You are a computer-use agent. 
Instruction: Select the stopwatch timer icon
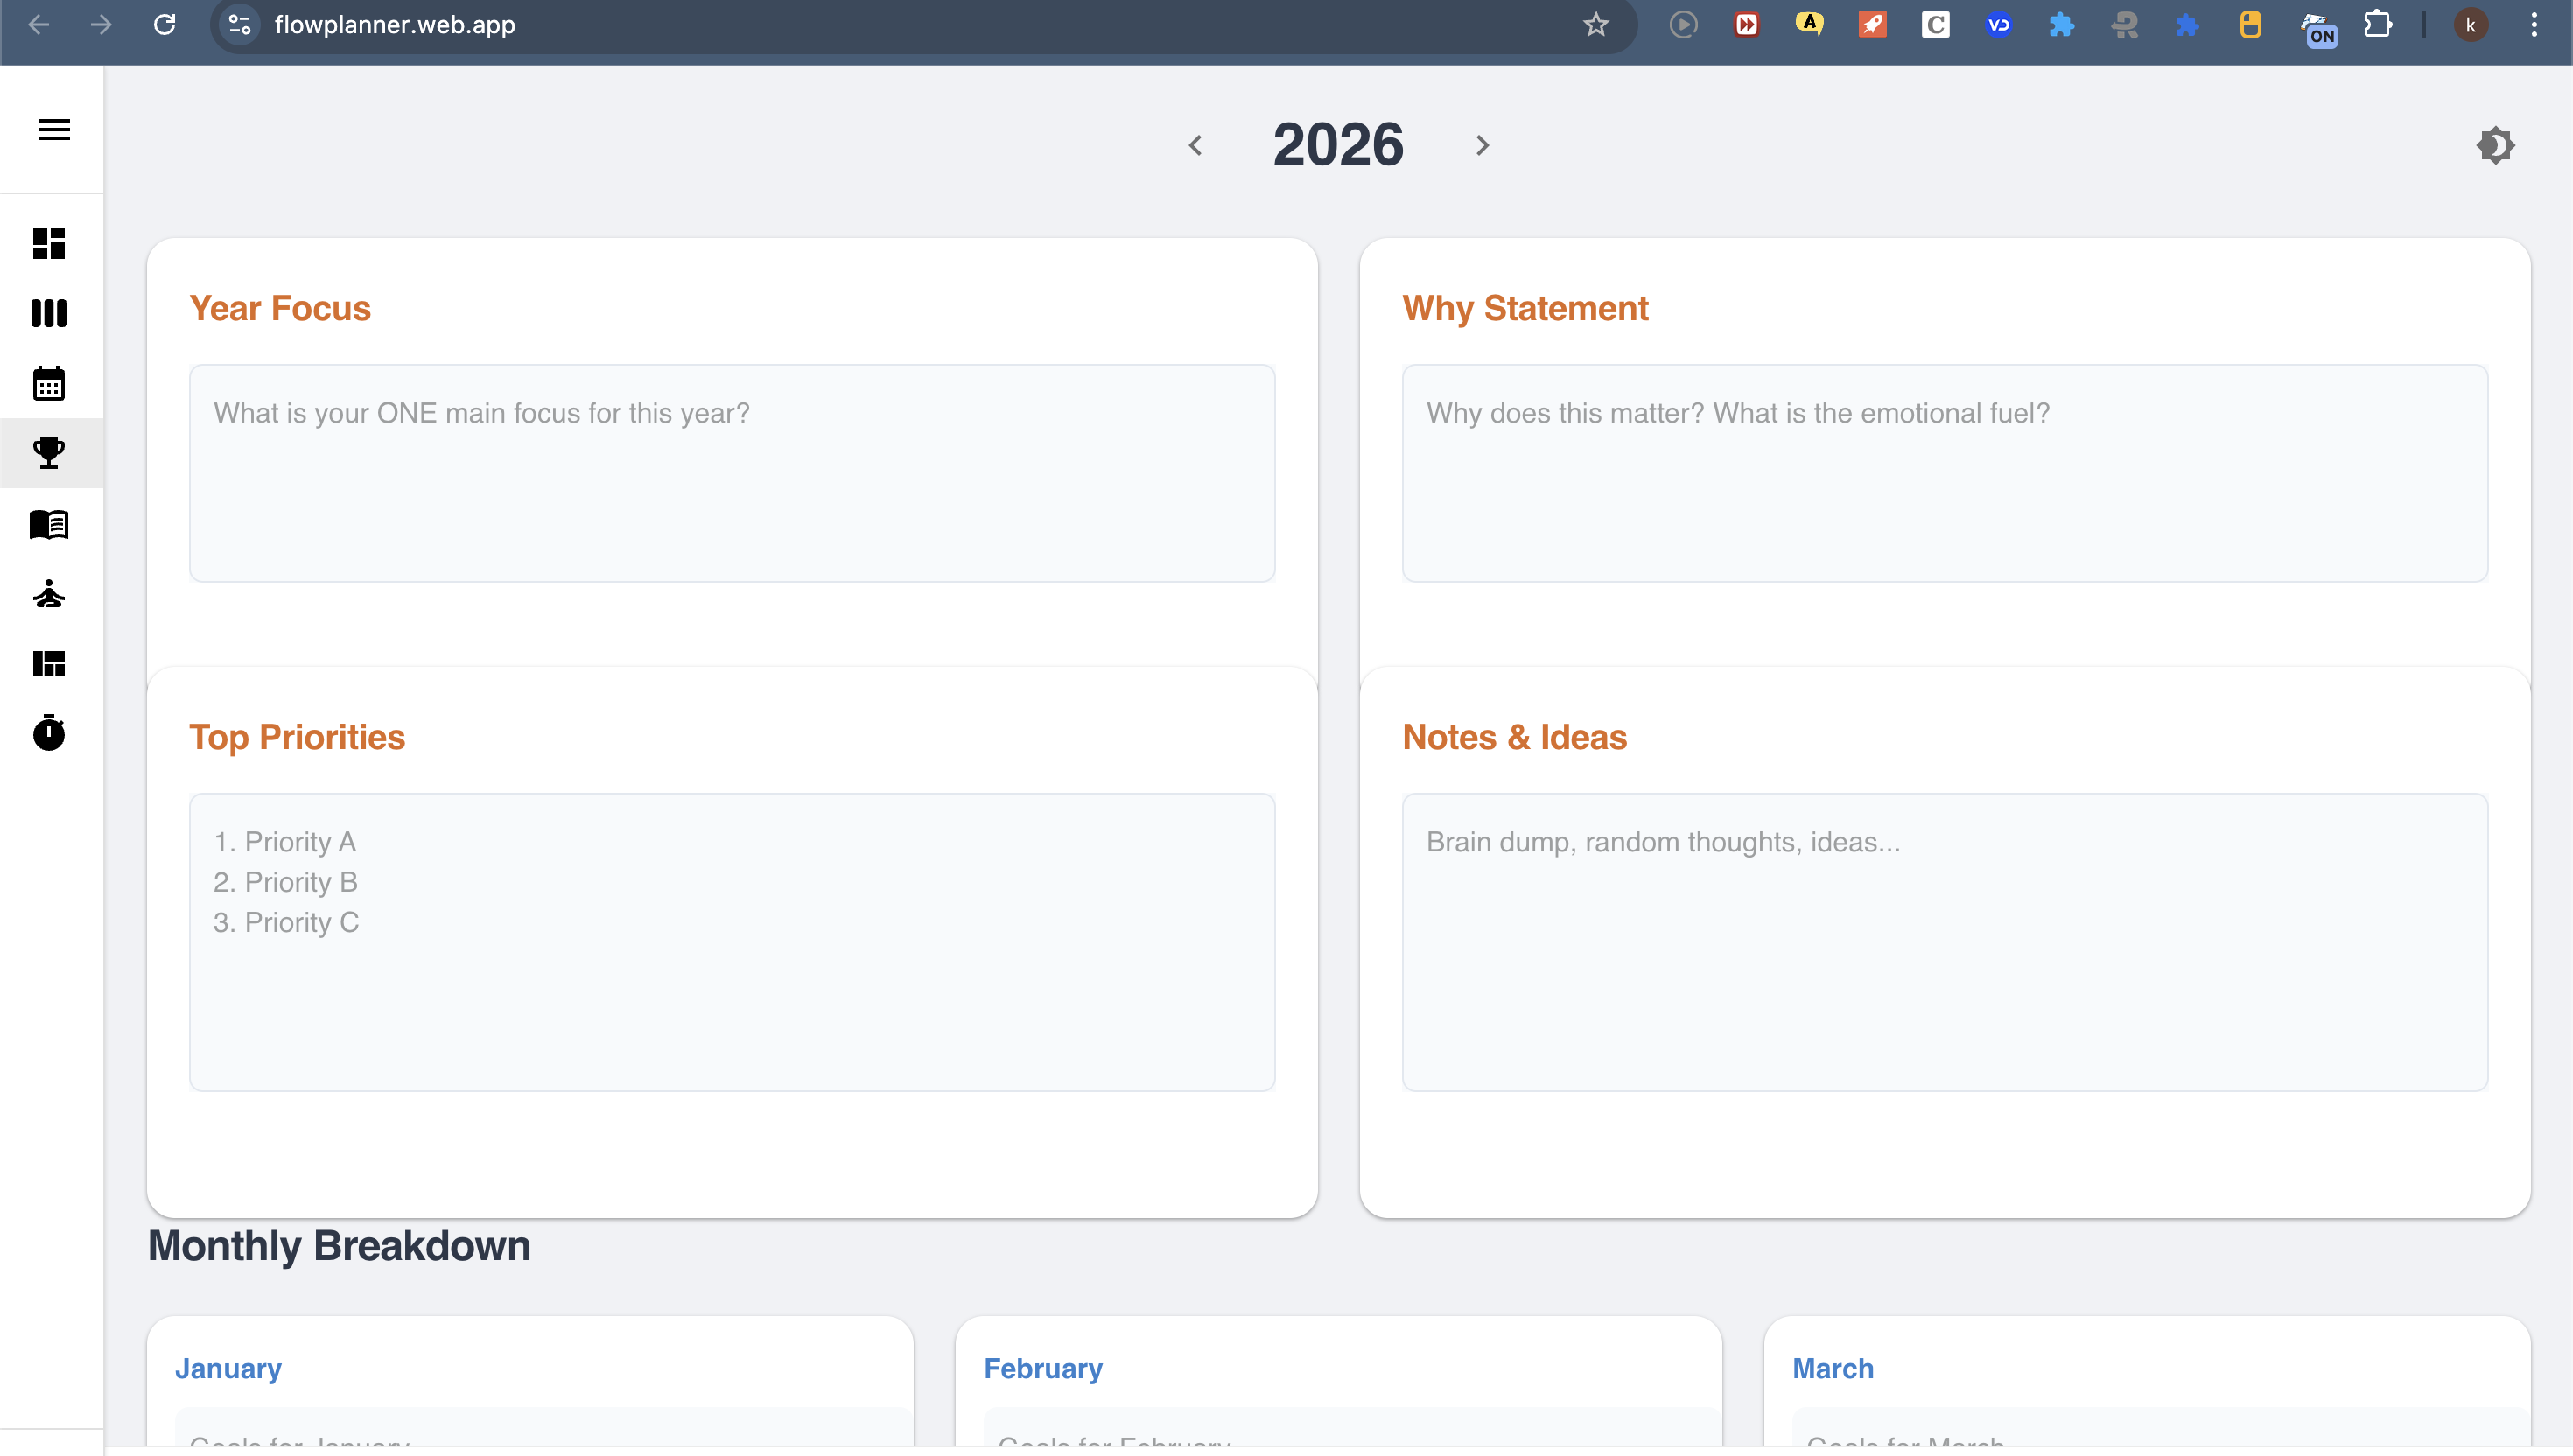[x=49, y=733]
